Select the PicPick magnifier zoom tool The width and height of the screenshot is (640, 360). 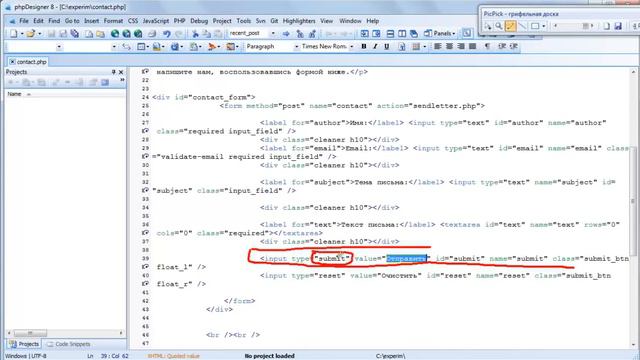(499, 26)
